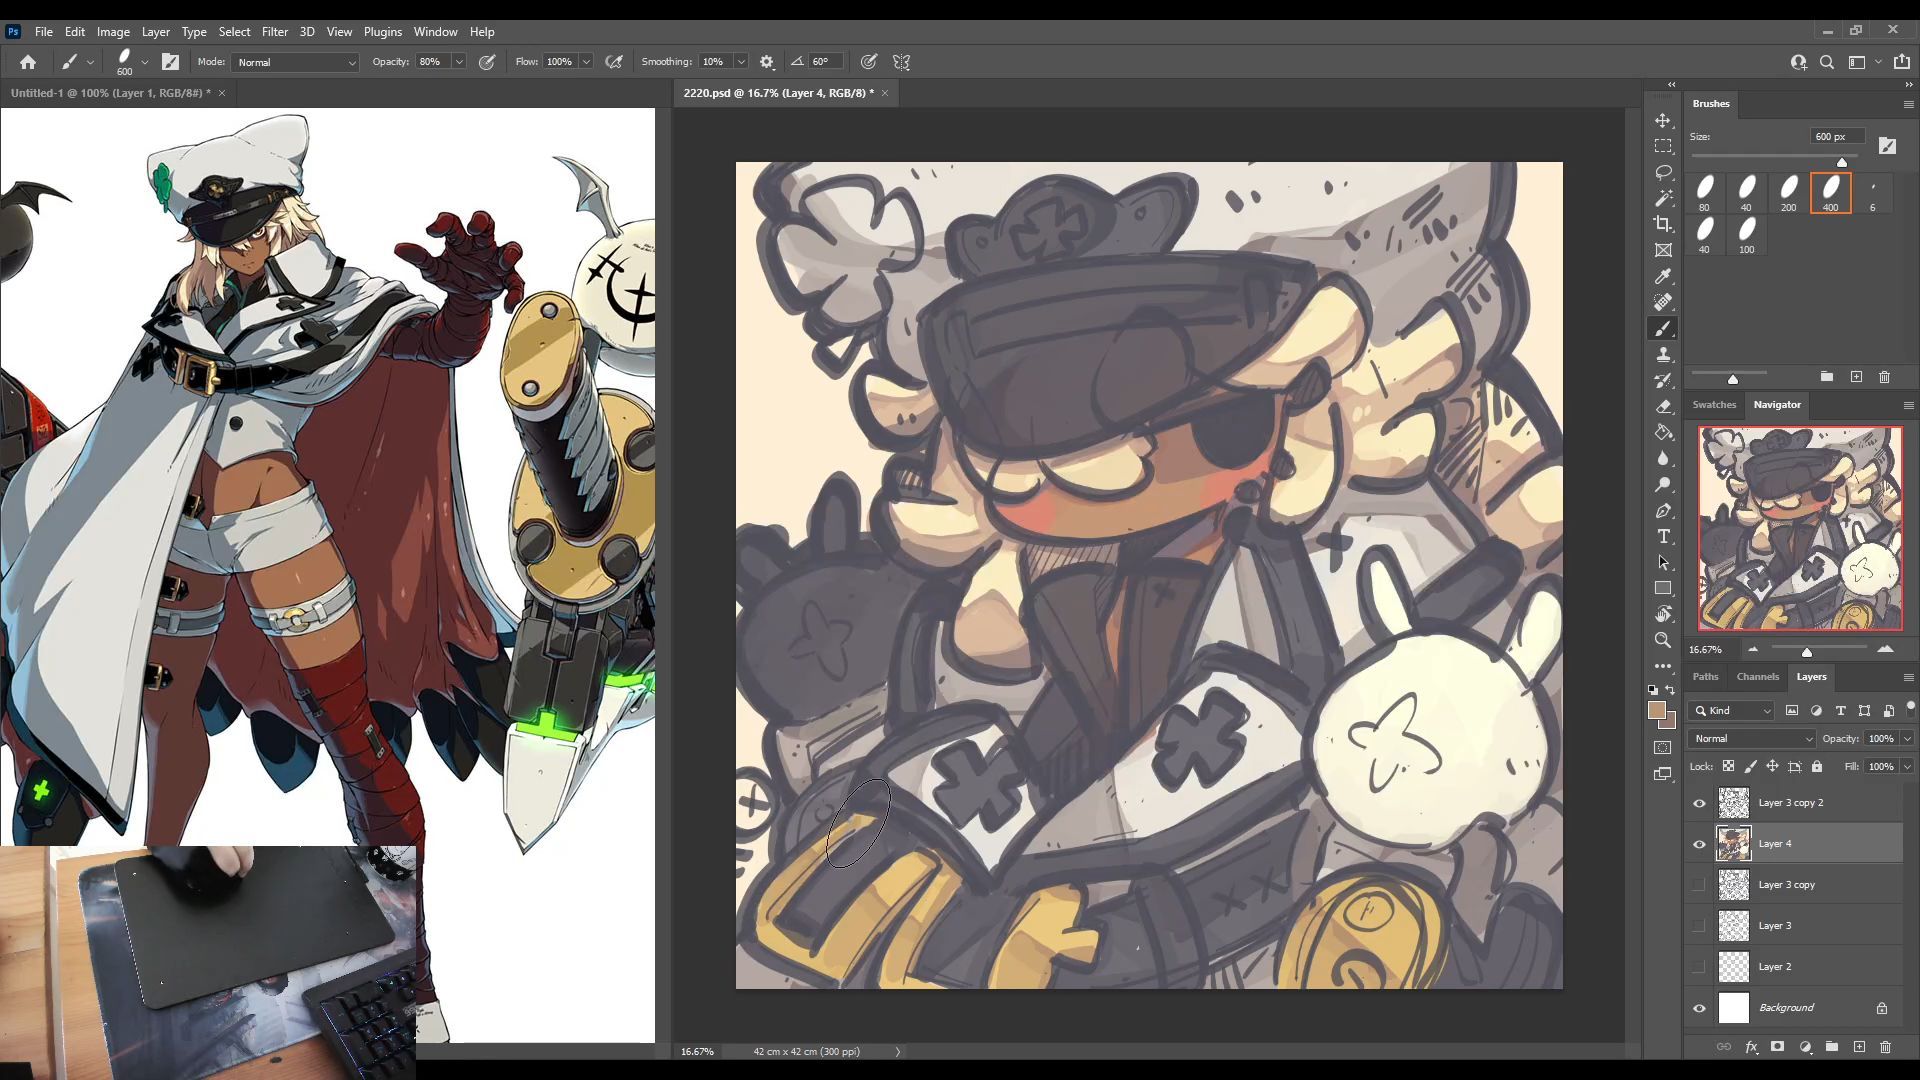Hide Layer 4 visibility eye
1920x1080 pixels.
click(x=1699, y=844)
